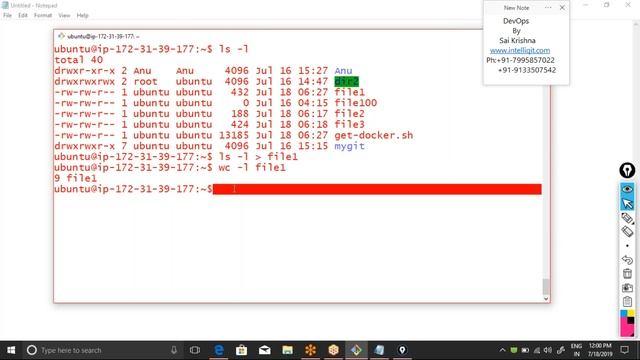Screen dimensions: 640x360
Task: Take a screenshot with the camera icon
Action: [627, 288]
